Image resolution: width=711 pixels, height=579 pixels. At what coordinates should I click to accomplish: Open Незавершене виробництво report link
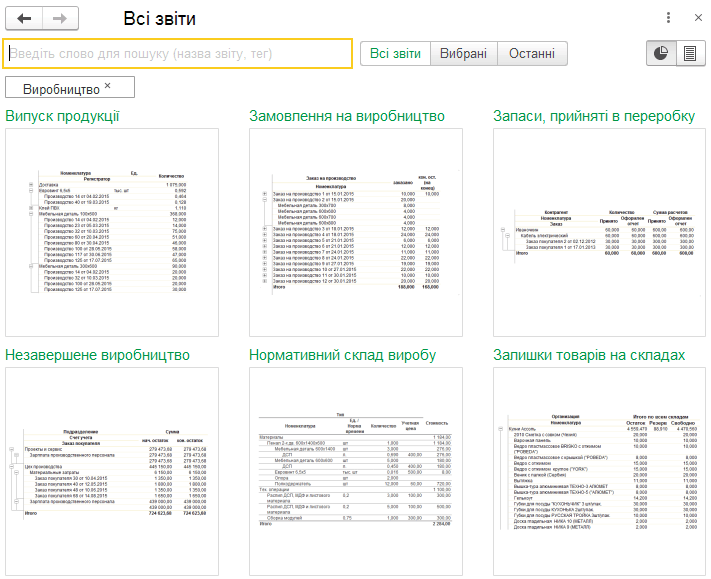pyautogui.click(x=97, y=355)
